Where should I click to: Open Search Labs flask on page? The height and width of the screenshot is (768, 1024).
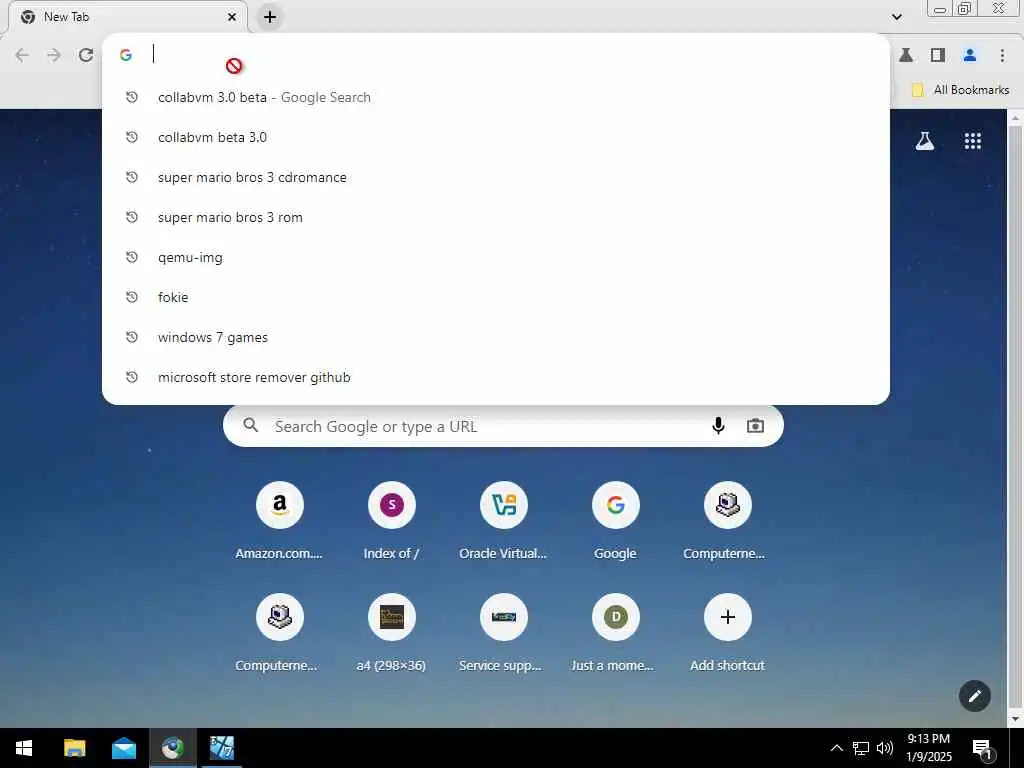(925, 141)
